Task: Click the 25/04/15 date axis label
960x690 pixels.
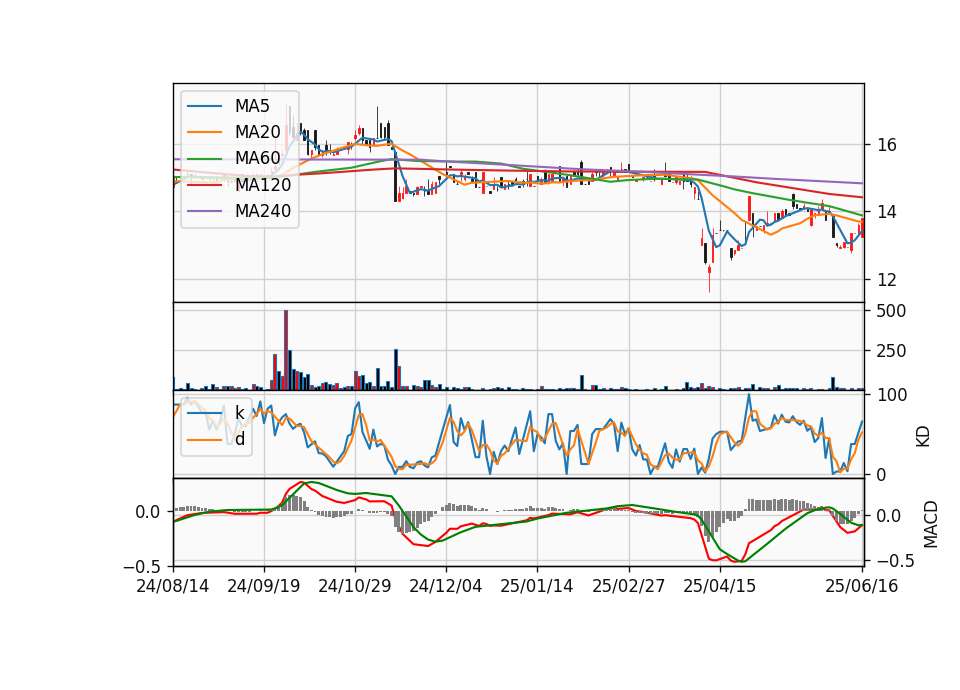Action: coord(719,586)
